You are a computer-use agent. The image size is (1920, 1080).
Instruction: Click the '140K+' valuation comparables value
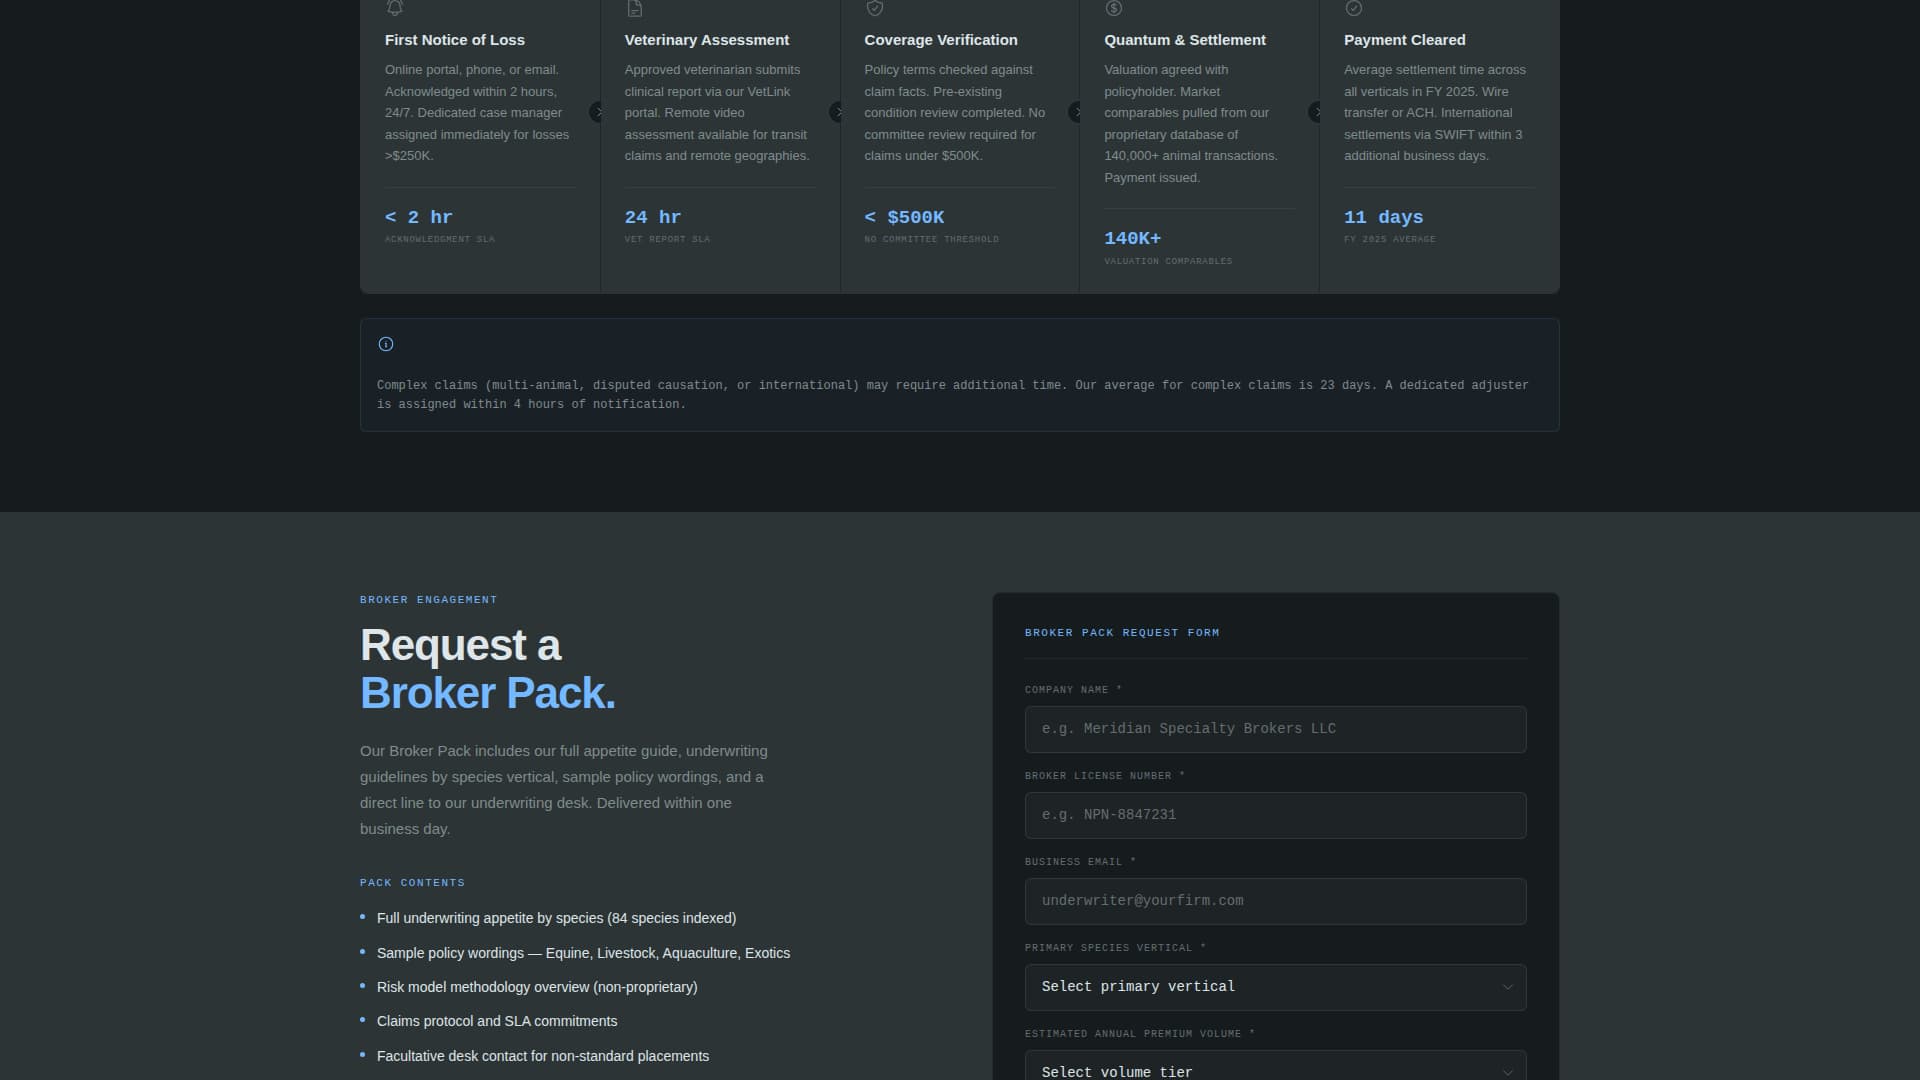coord(1133,238)
